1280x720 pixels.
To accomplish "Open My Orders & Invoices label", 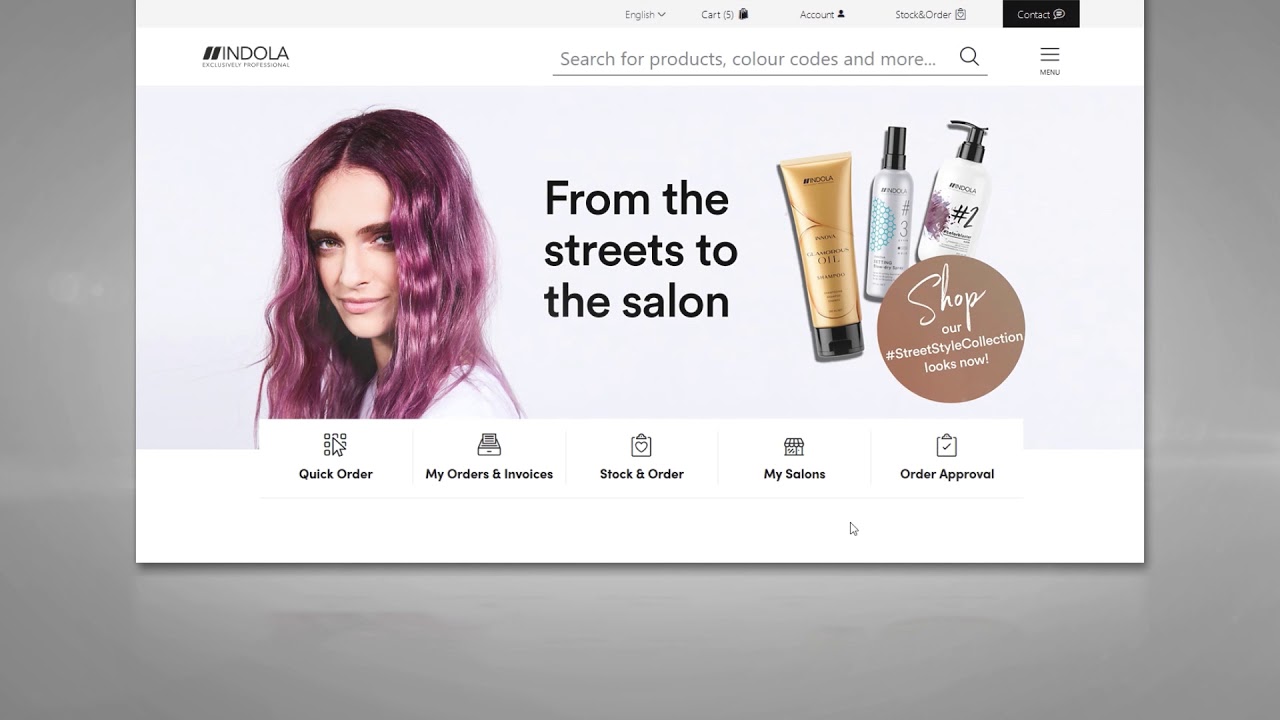I will (x=489, y=474).
